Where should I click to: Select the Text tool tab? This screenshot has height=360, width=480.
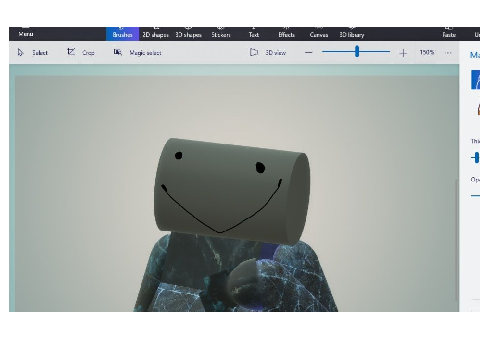[254, 34]
